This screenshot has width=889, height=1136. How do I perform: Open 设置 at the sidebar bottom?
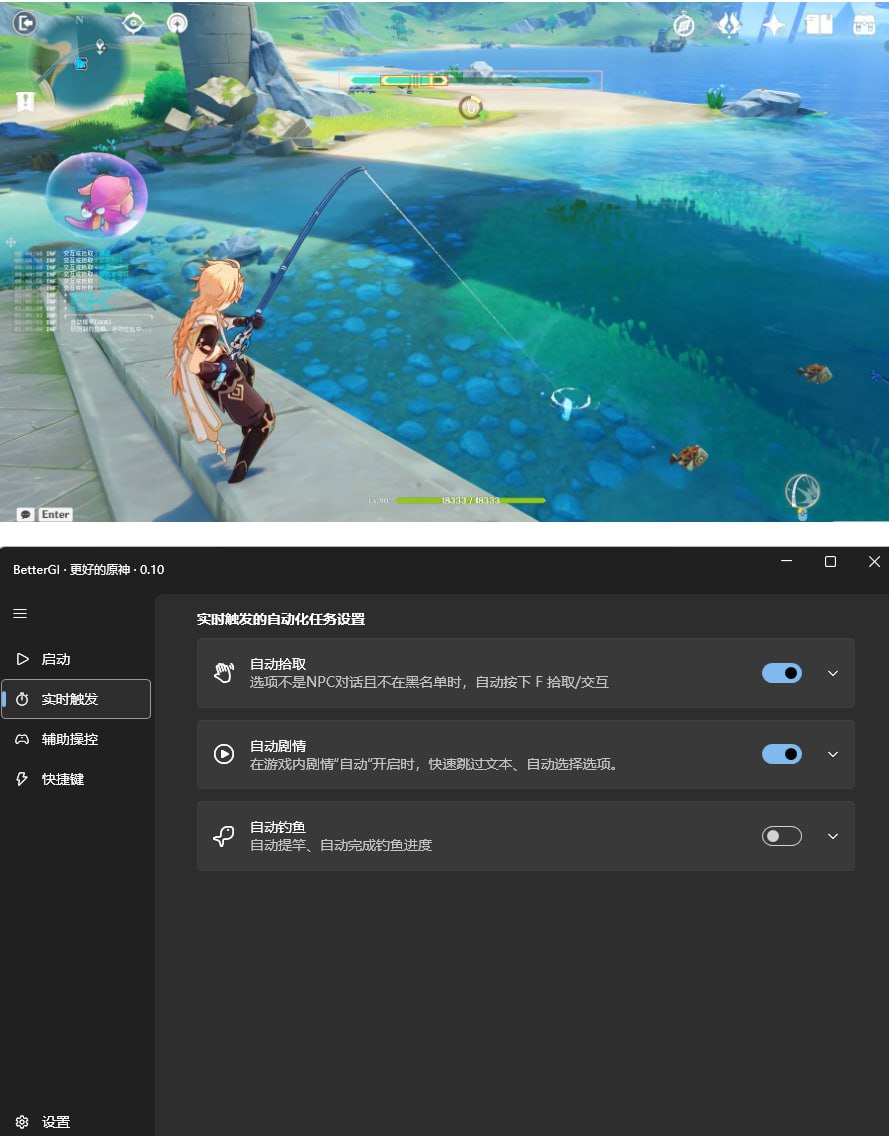click(x=56, y=1122)
